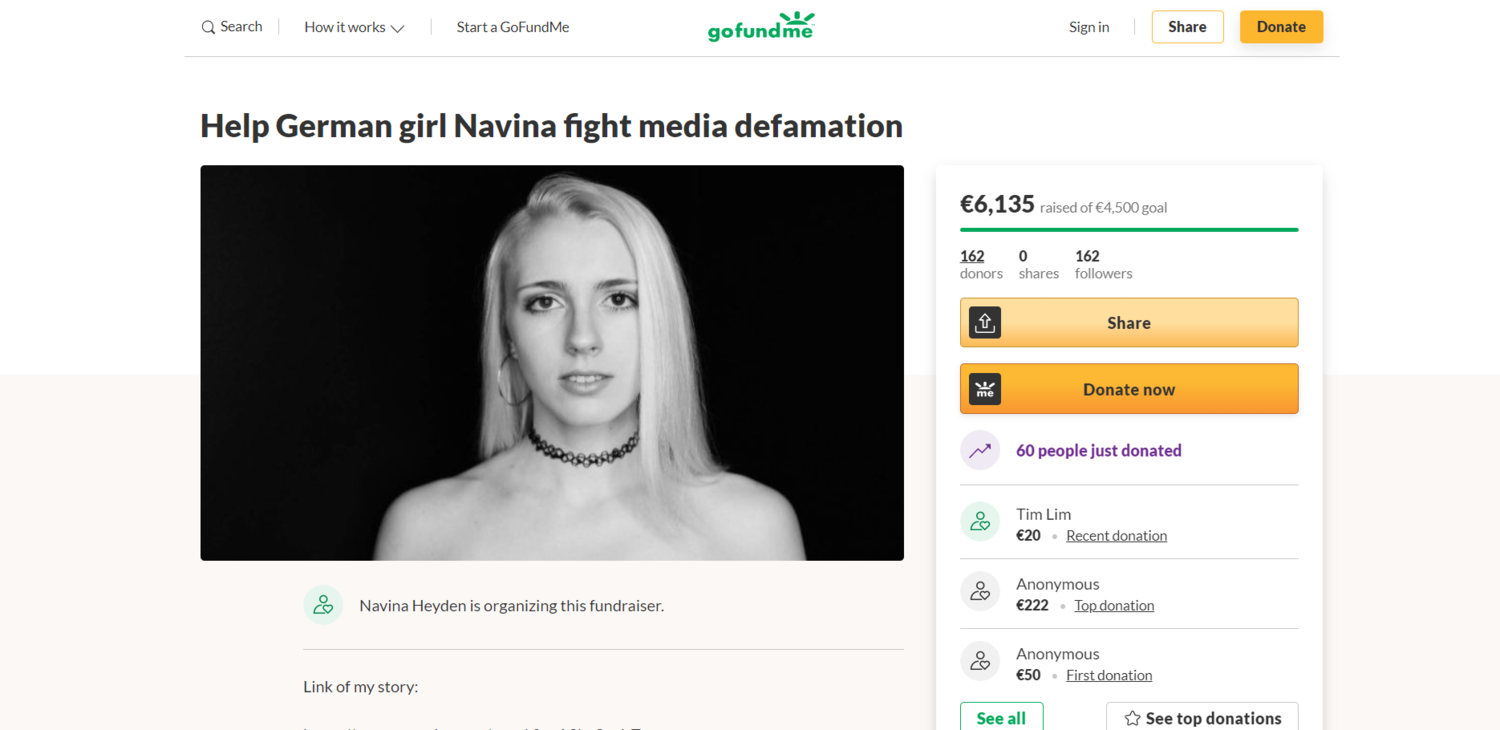Click the Top donation link
Screen dimensions: 1500x730
1114,605
